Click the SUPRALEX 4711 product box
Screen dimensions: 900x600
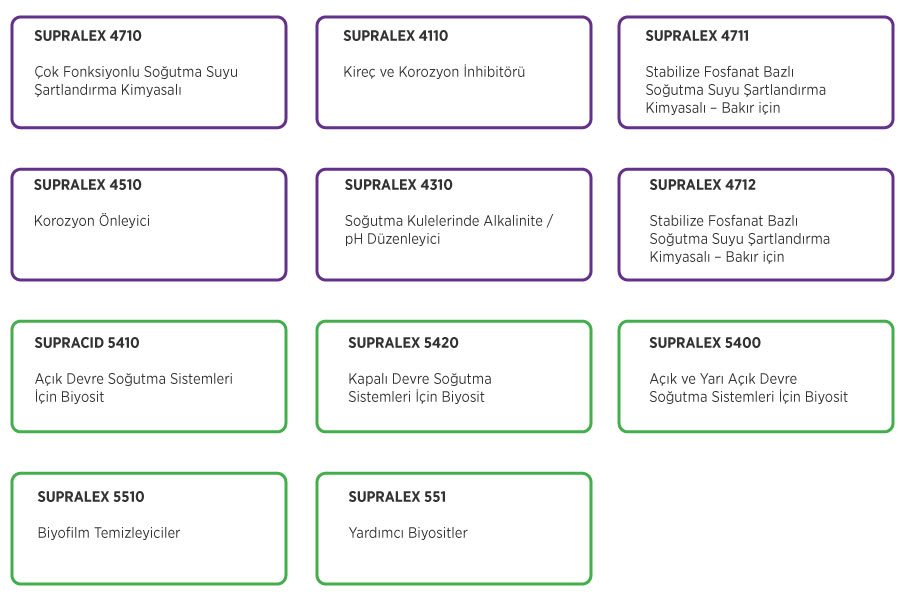click(x=755, y=72)
